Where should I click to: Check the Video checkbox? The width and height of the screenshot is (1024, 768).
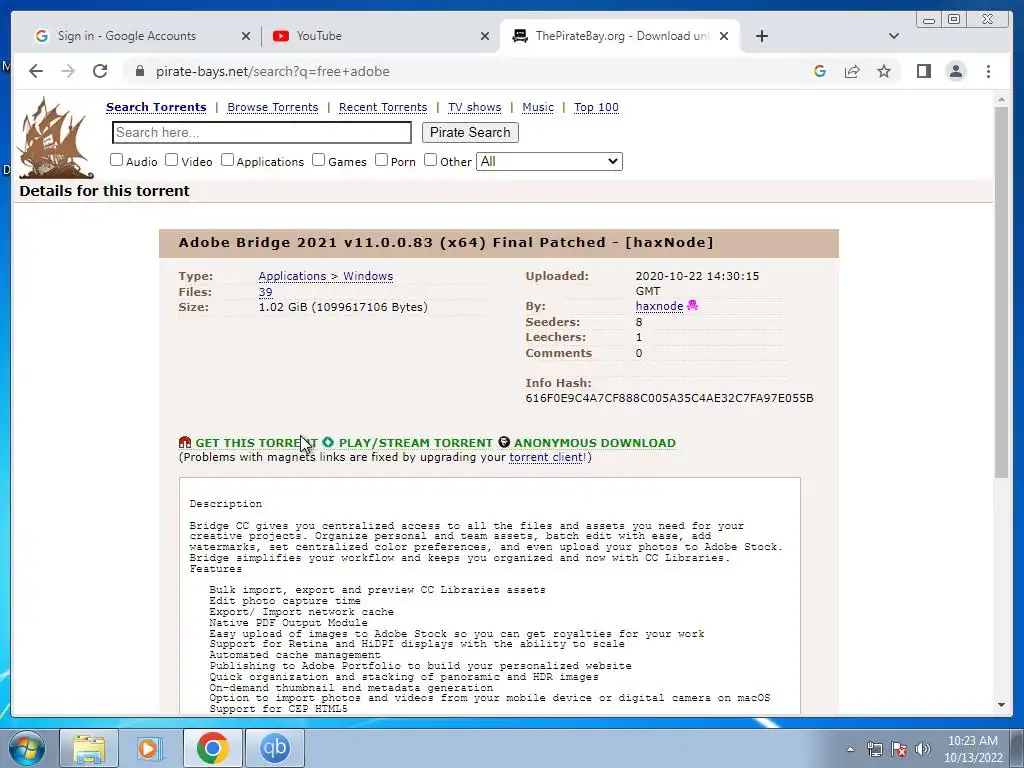click(172, 160)
